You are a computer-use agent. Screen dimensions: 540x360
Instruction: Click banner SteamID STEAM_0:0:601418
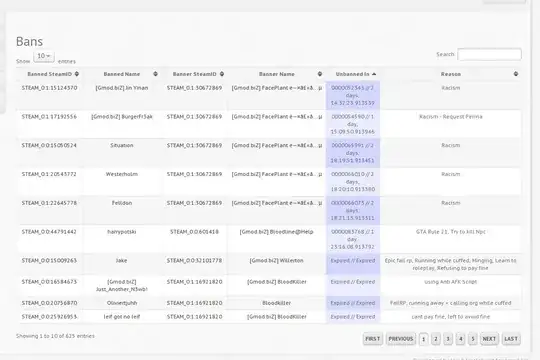click(x=195, y=232)
